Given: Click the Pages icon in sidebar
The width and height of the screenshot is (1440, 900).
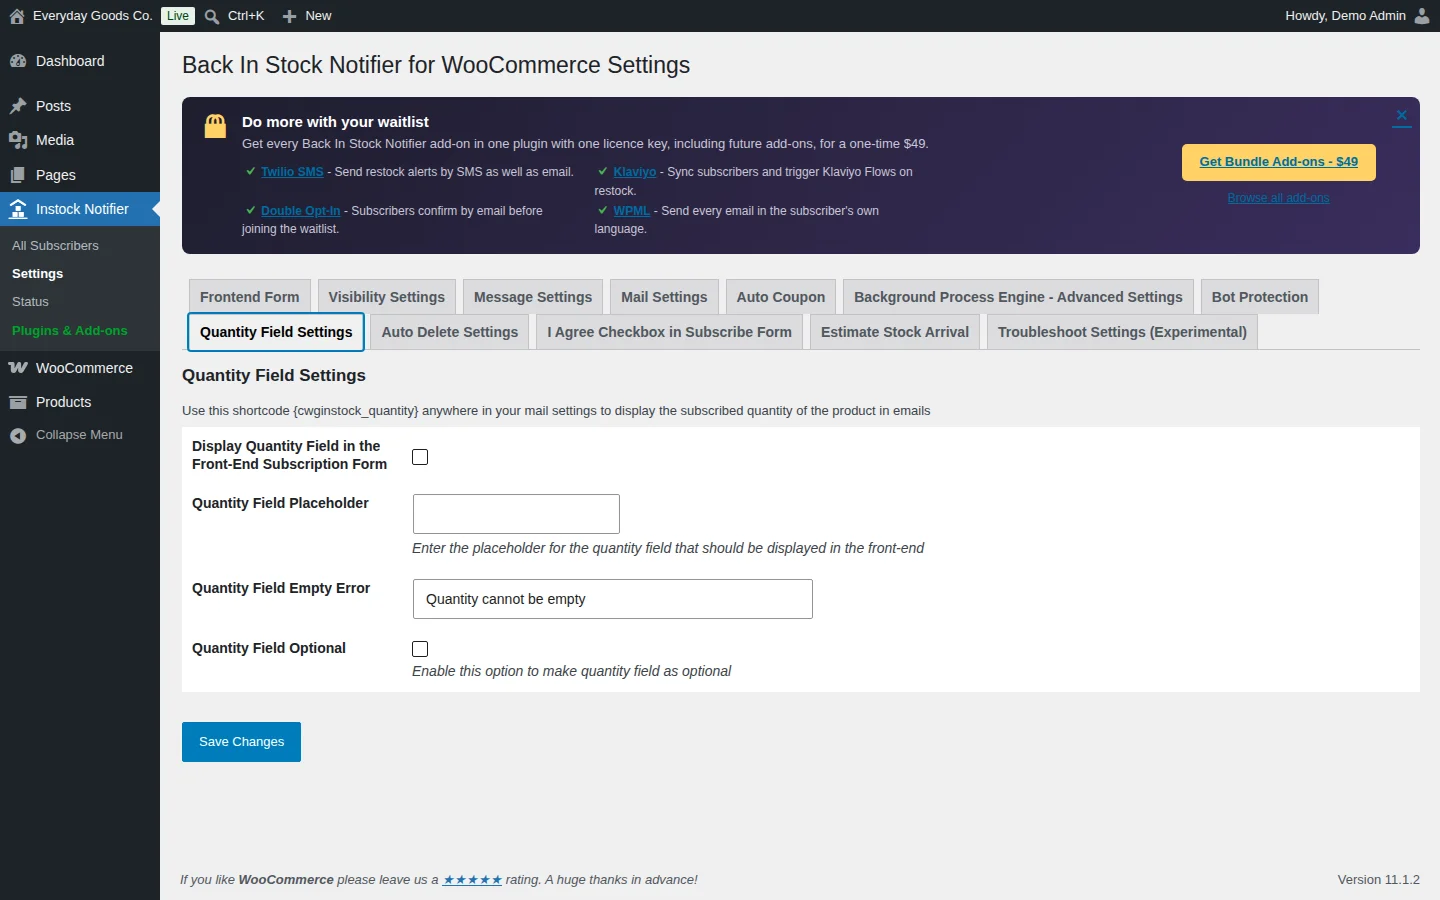Looking at the screenshot, I should pyautogui.click(x=18, y=175).
